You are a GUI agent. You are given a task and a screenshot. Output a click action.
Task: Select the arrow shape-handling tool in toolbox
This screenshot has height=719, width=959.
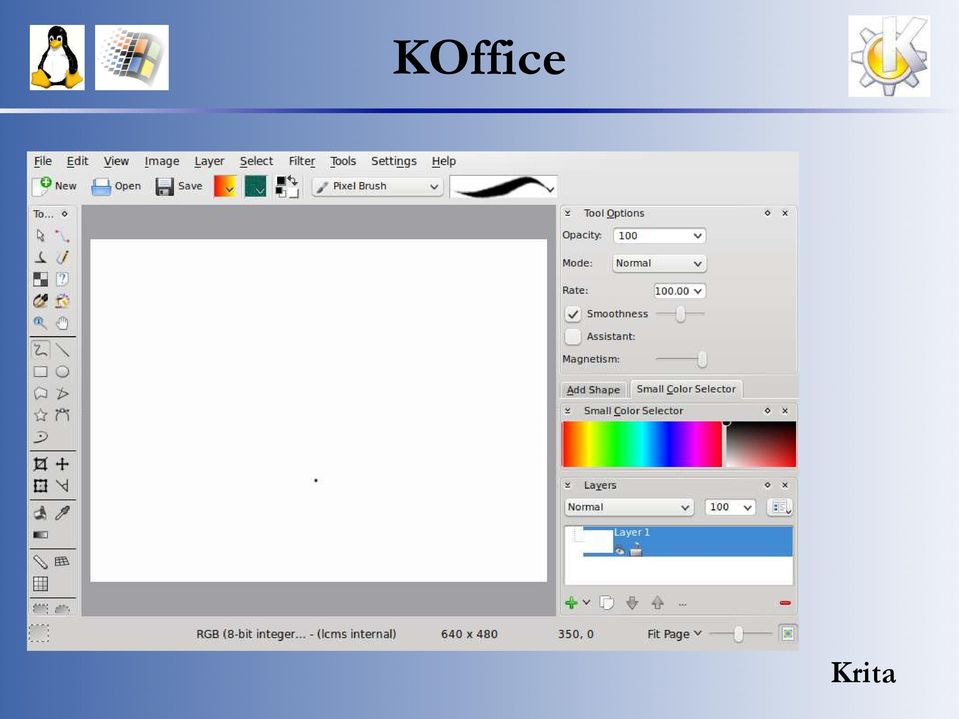click(40, 235)
